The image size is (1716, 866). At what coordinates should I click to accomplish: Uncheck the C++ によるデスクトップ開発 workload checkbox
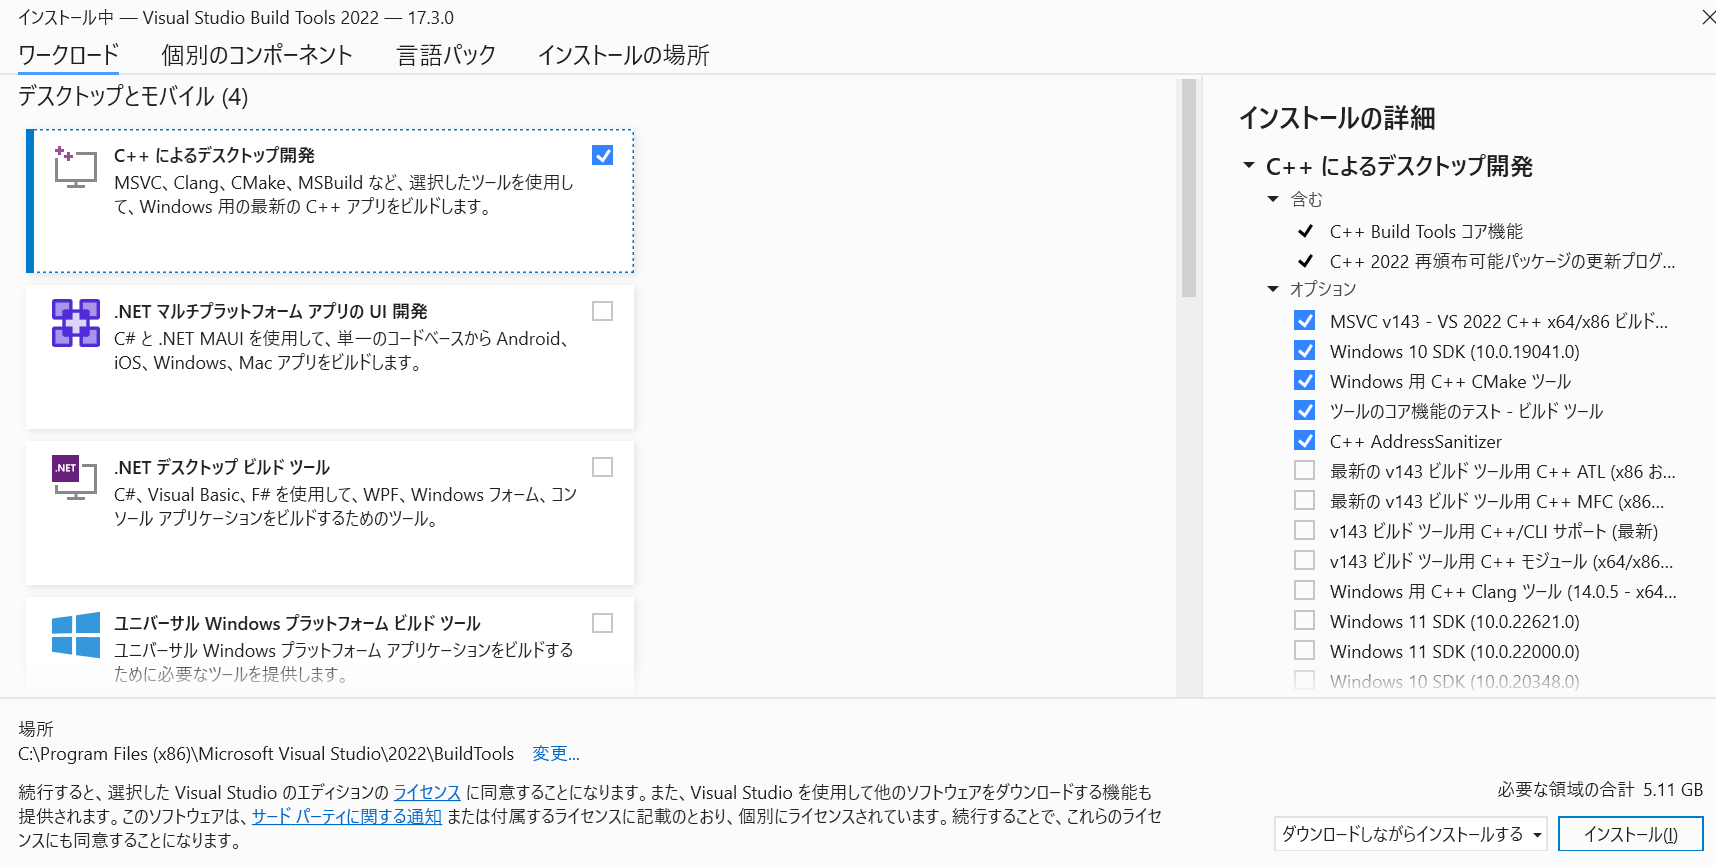point(602,155)
